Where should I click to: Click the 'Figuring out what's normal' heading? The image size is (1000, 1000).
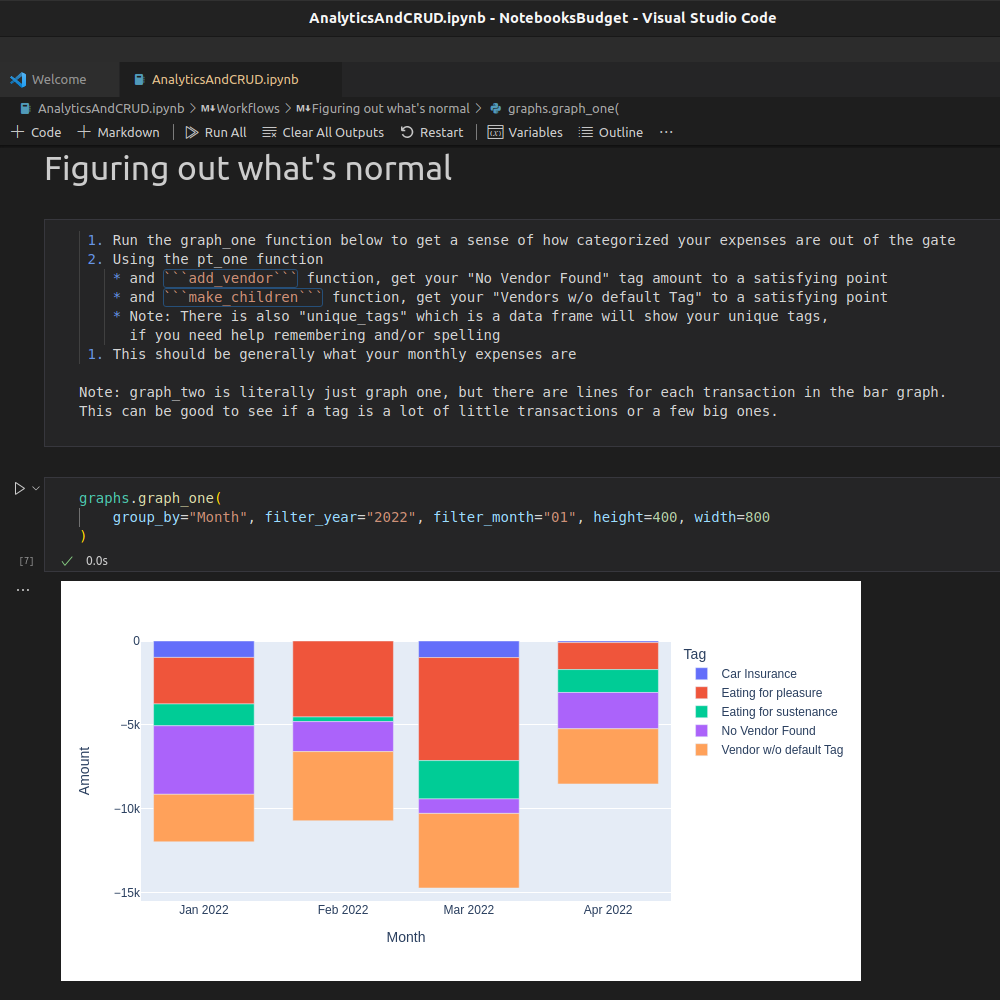pyautogui.click(x=248, y=170)
